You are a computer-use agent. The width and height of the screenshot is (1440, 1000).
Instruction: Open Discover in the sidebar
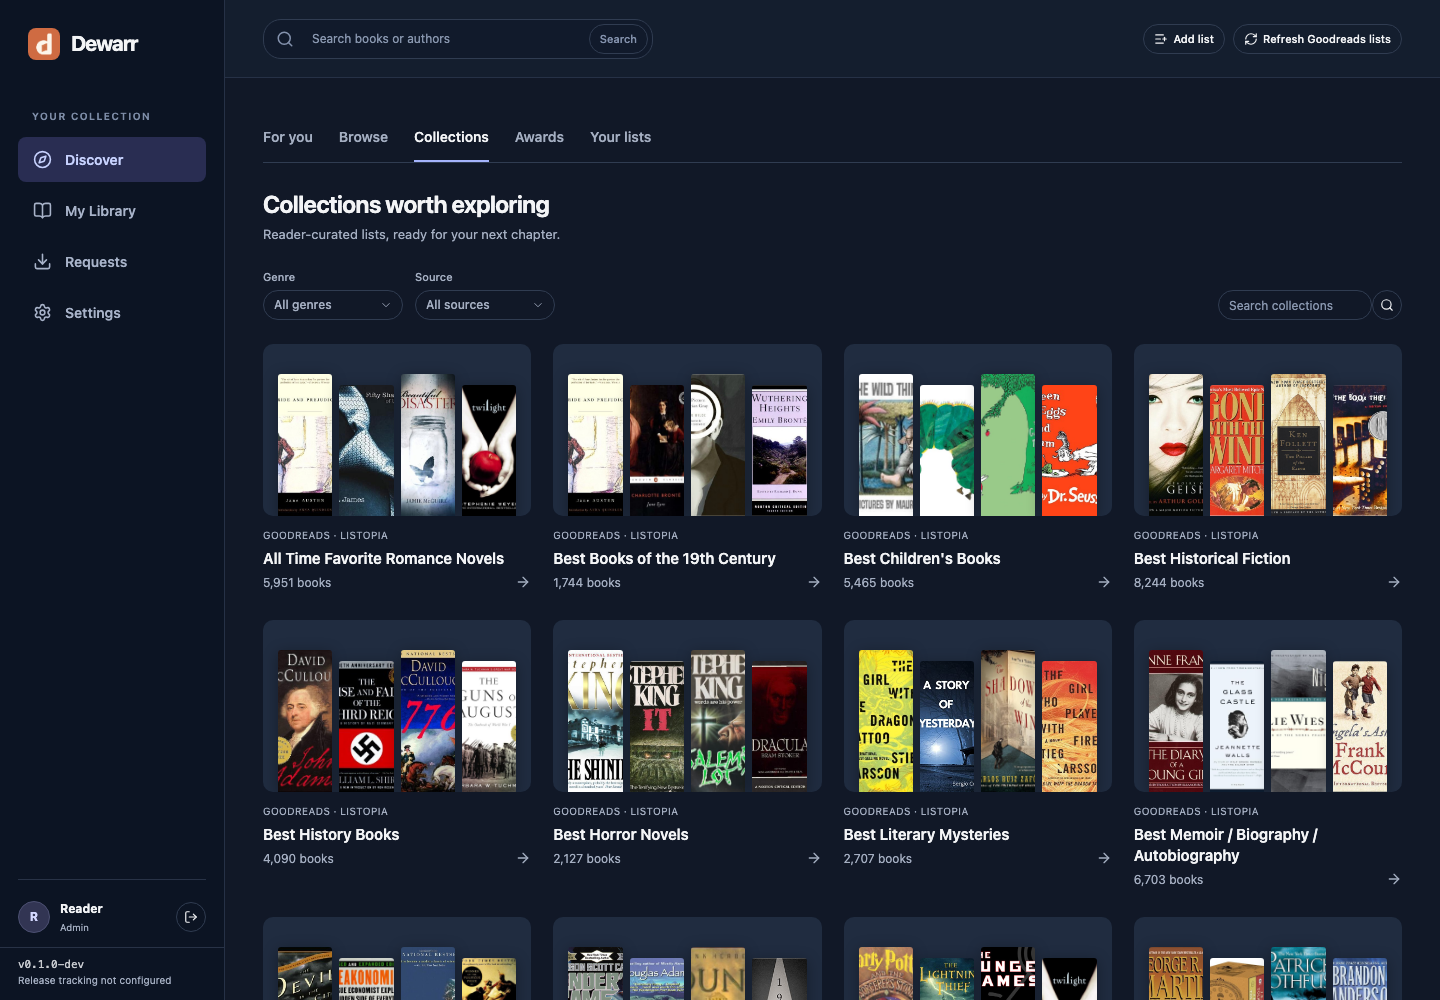pyautogui.click(x=112, y=160)
